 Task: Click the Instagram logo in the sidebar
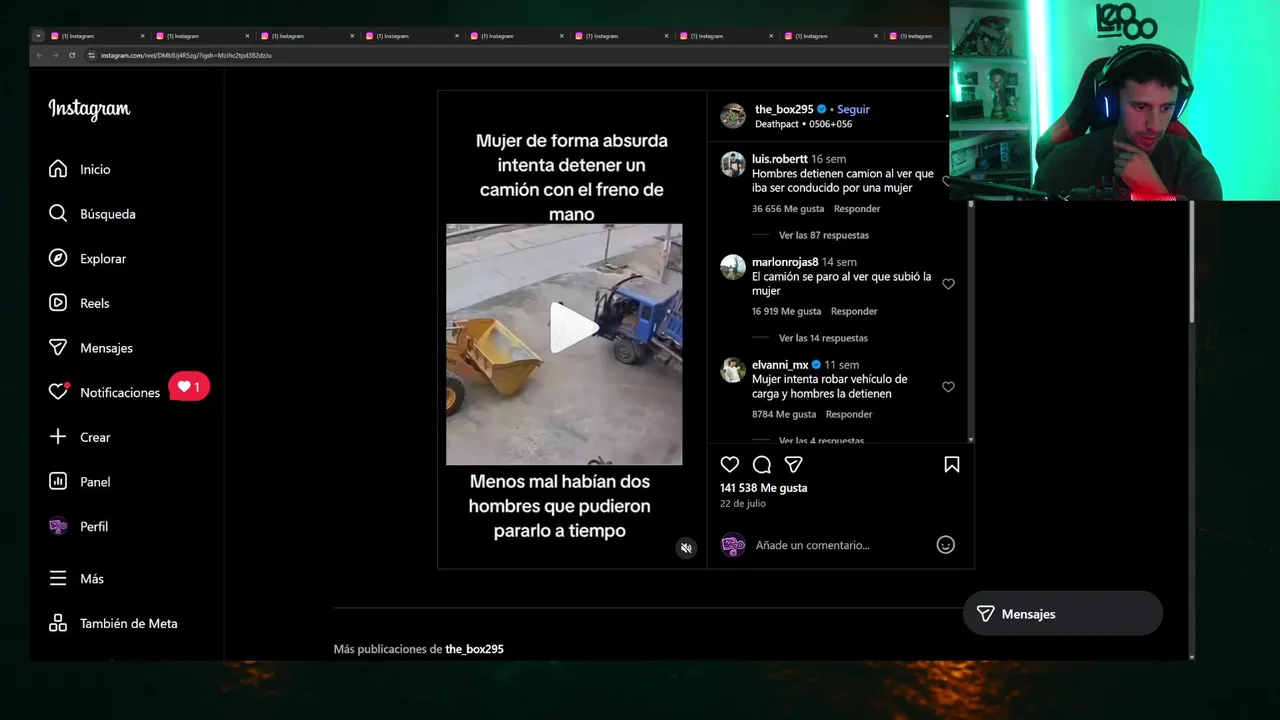pos(89,109)
